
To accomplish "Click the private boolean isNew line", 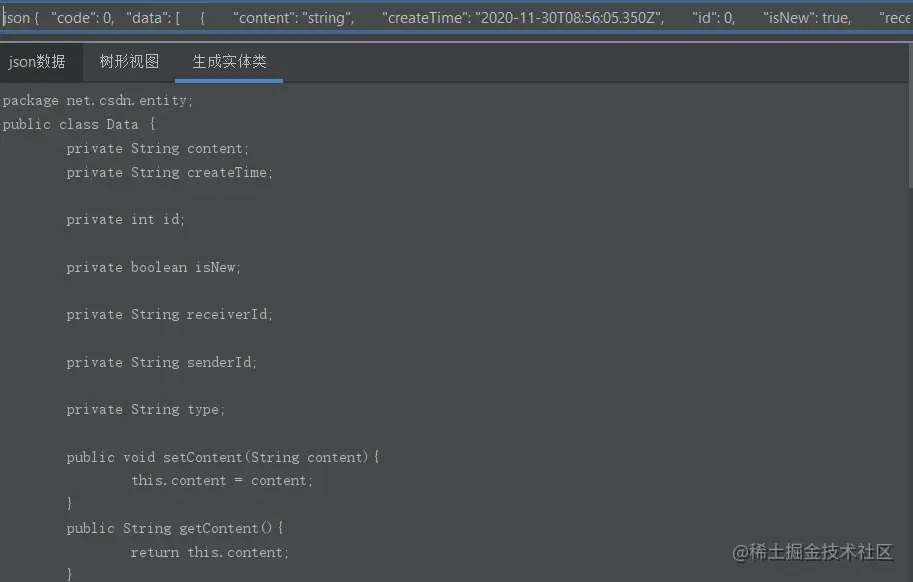I will point(153,267).
